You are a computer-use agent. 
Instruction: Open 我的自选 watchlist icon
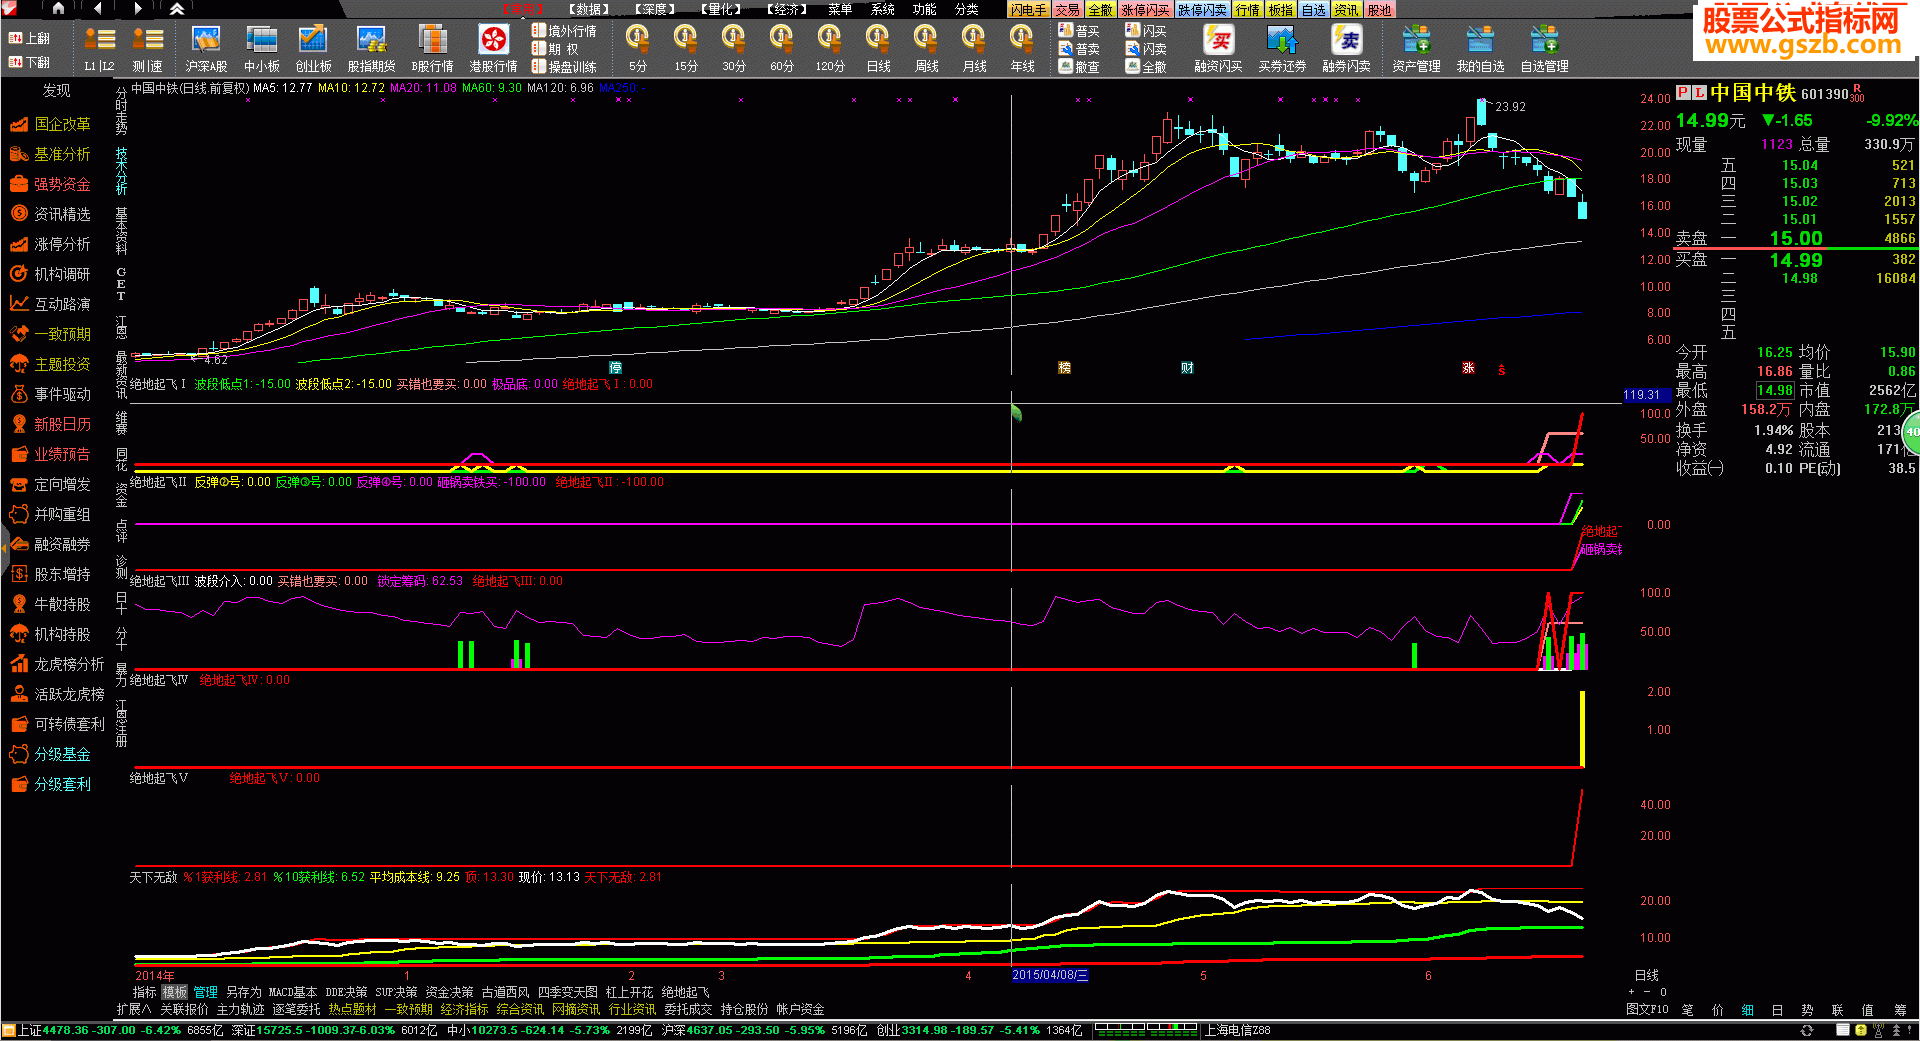(1480, 49)
